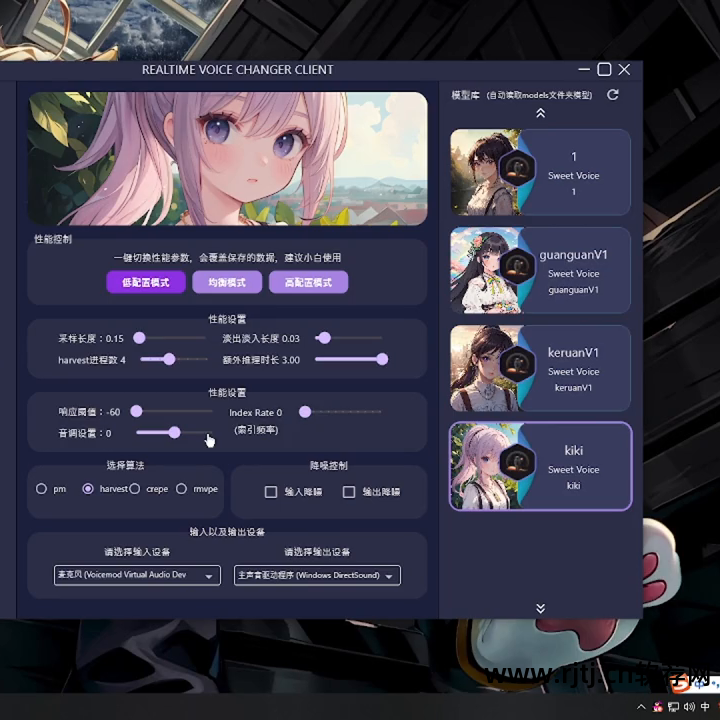This screenshot has width=720, height=720.
Task: Click hexagon badge icon on model 1 card
Action: tap(517, 168)
